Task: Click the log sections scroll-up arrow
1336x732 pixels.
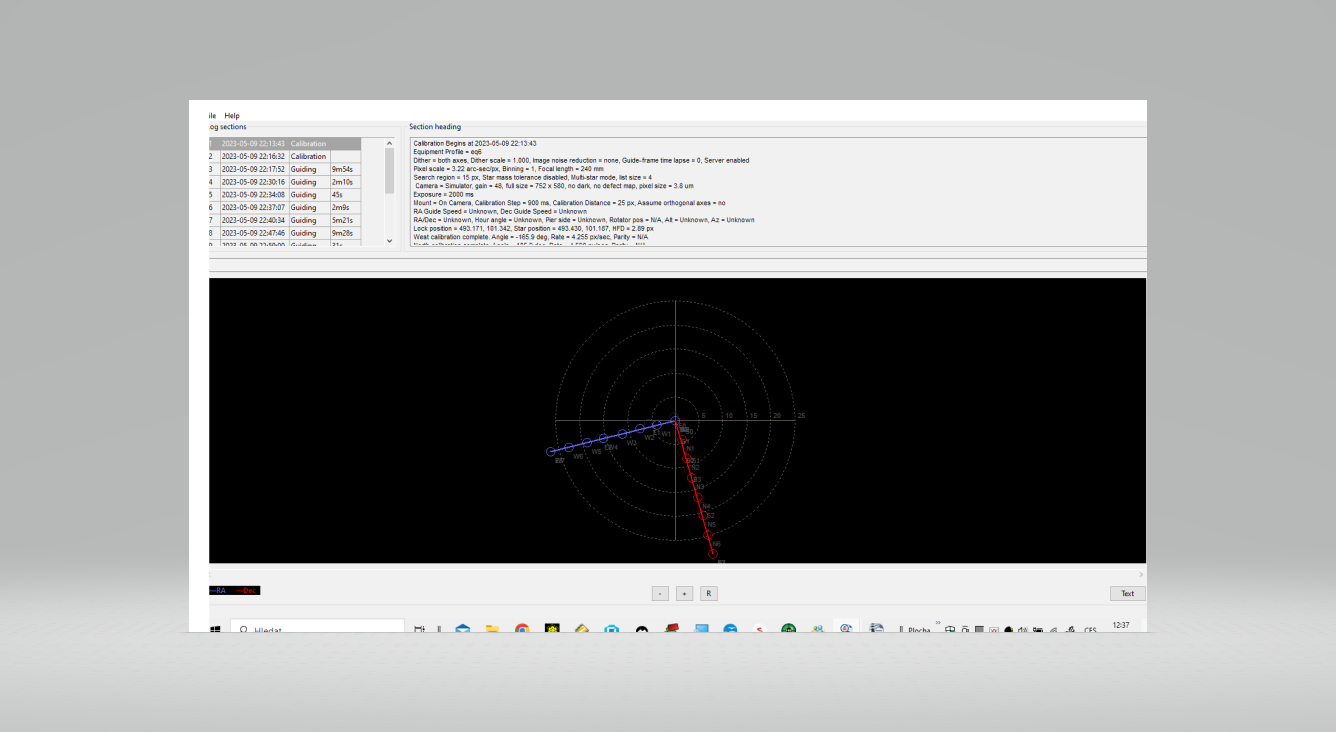Action: click(390, 143)
